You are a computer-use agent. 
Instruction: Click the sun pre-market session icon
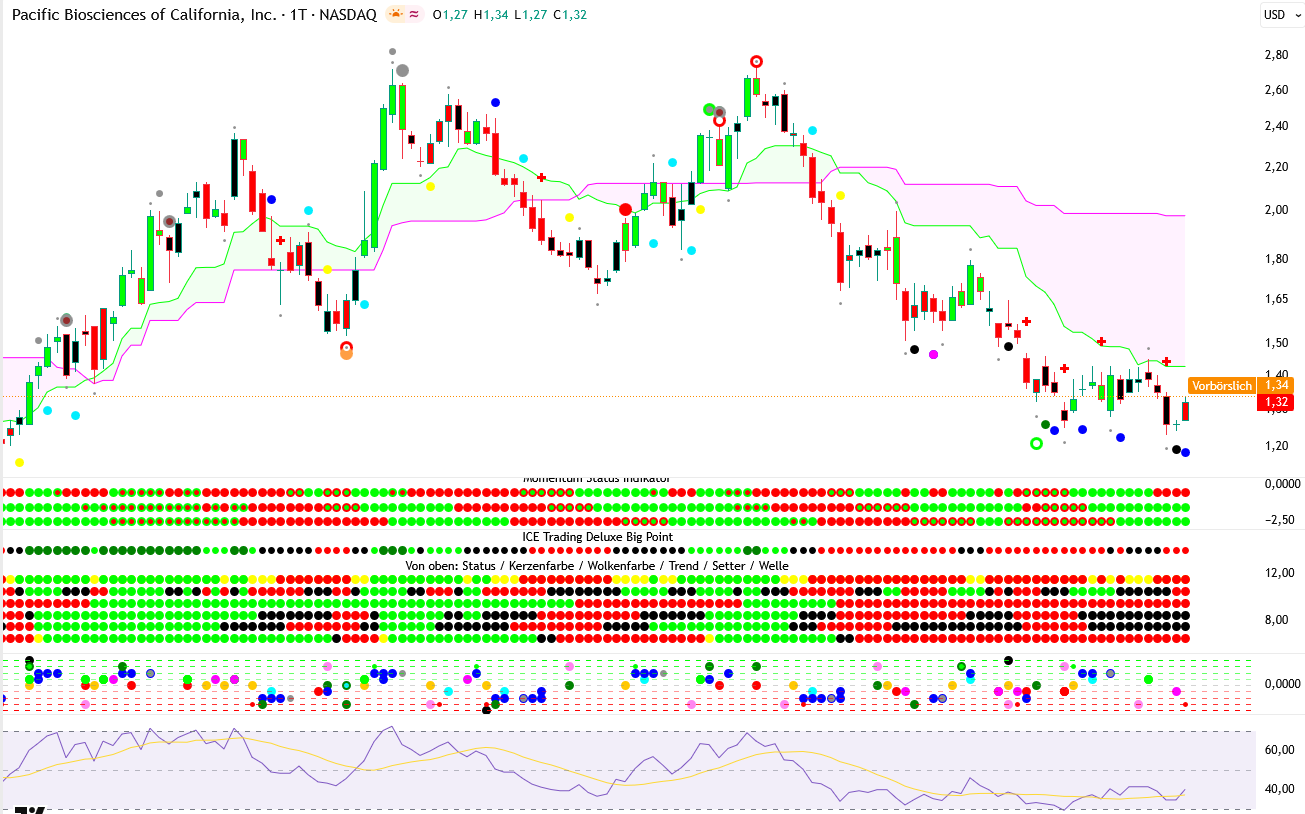(x=396, y=15)
